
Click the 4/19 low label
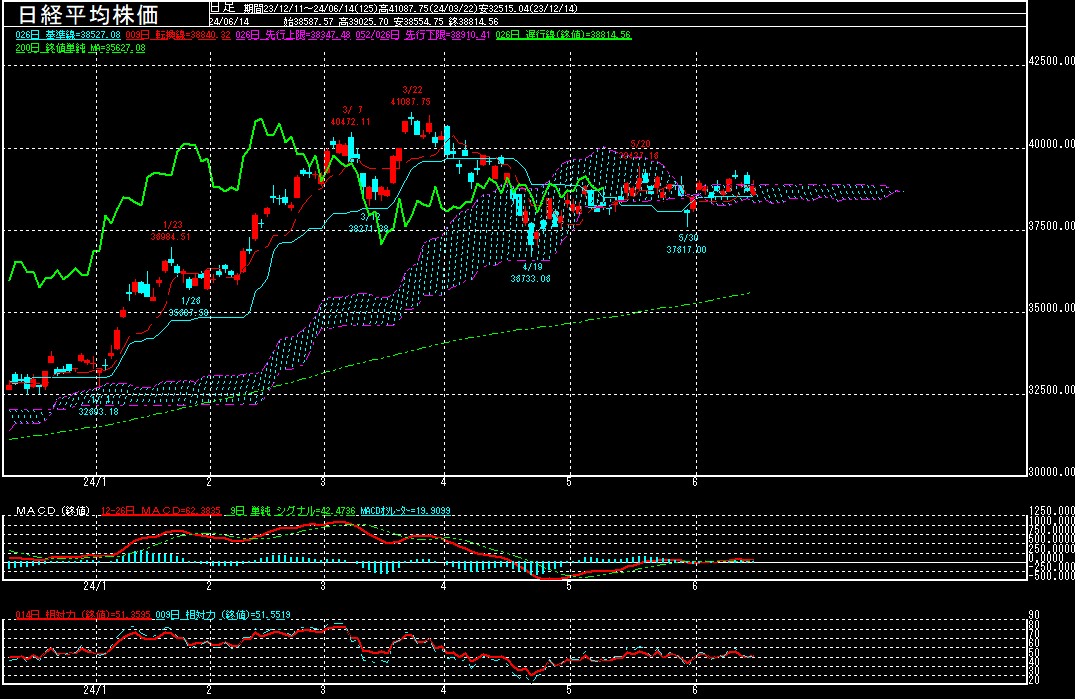tap(530, 273)
